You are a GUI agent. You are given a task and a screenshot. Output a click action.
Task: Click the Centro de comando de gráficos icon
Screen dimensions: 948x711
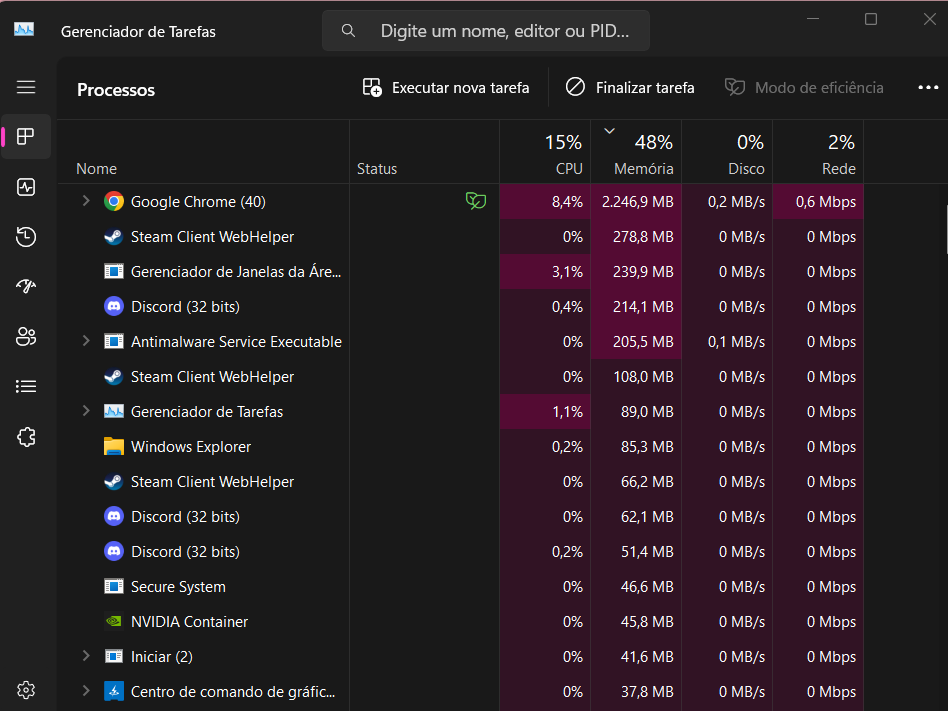point(114,690)
